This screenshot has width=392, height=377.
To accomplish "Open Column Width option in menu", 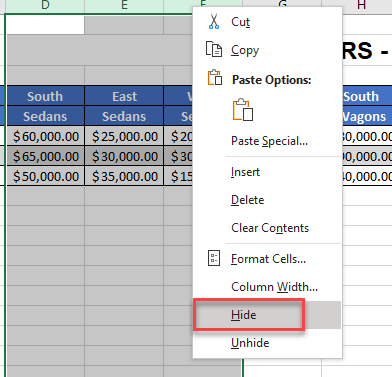I will pos(267,287).
